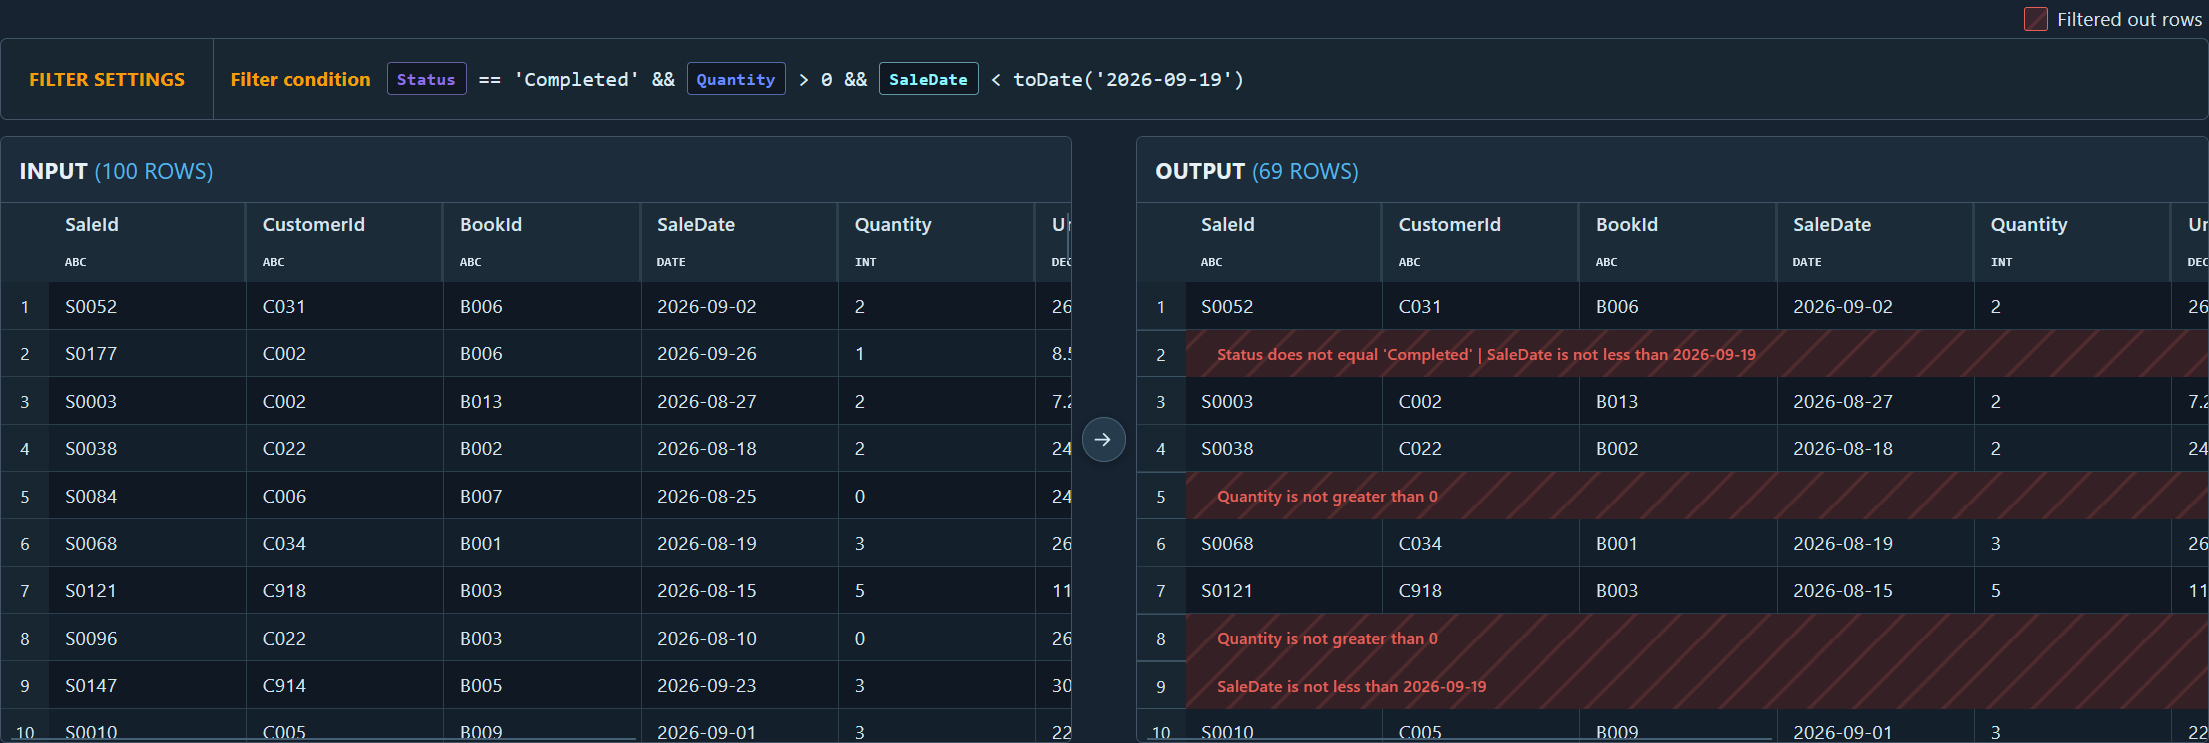Select the Status field chip in filter condition
Image resolution: width=2209 pixels, height=743 pixels.
(426, 79)
